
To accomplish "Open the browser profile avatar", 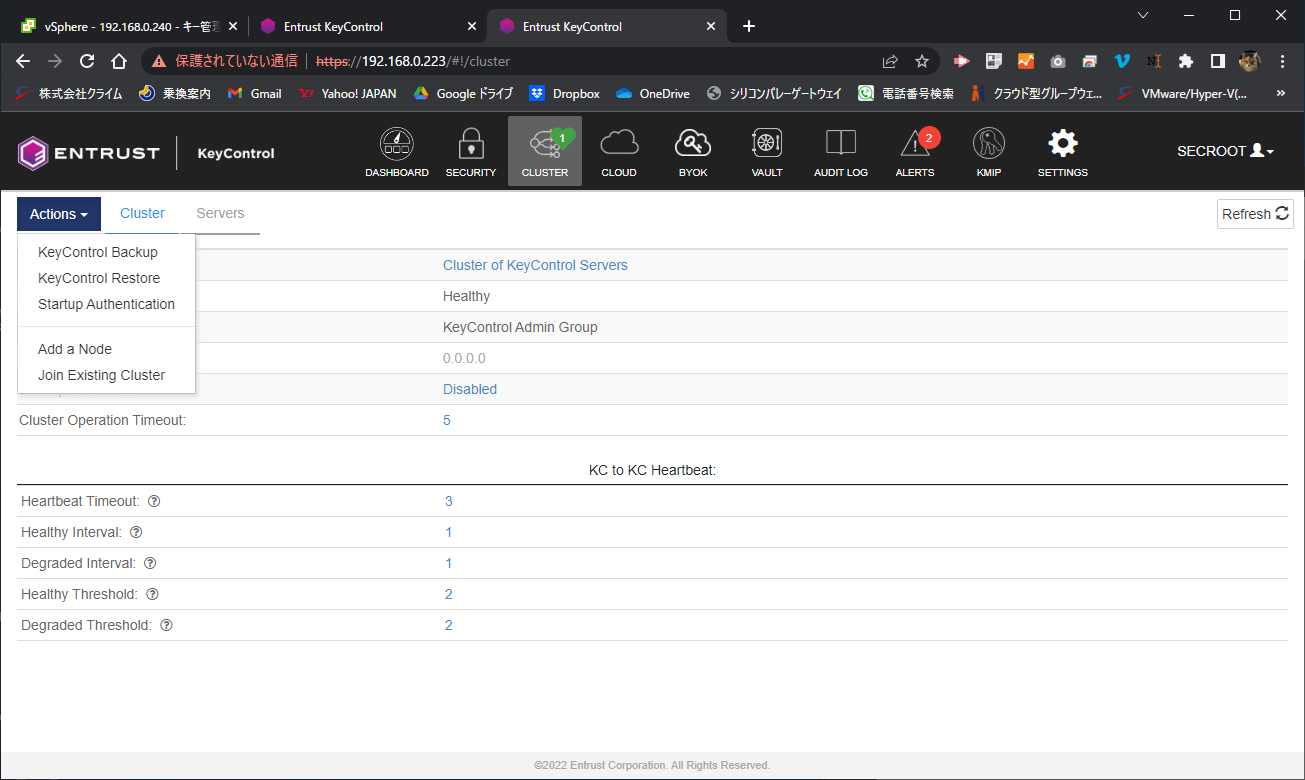I will [x=1250, y=61].
